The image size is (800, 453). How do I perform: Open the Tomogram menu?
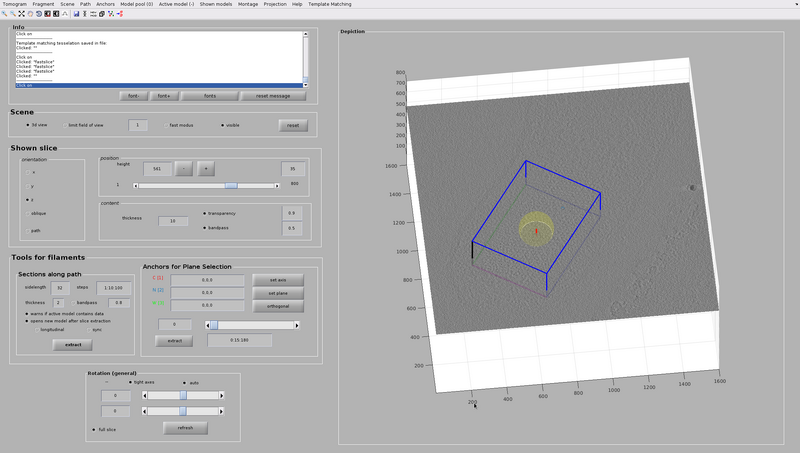point(15,4)
